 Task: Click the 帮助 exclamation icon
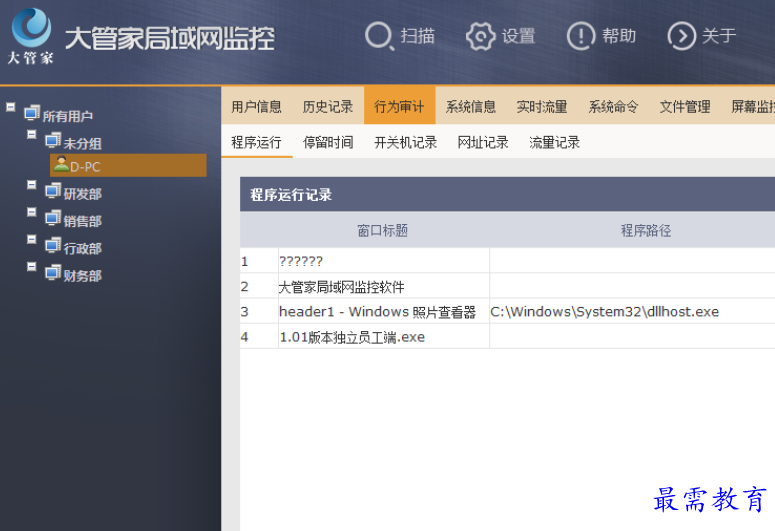581,36
